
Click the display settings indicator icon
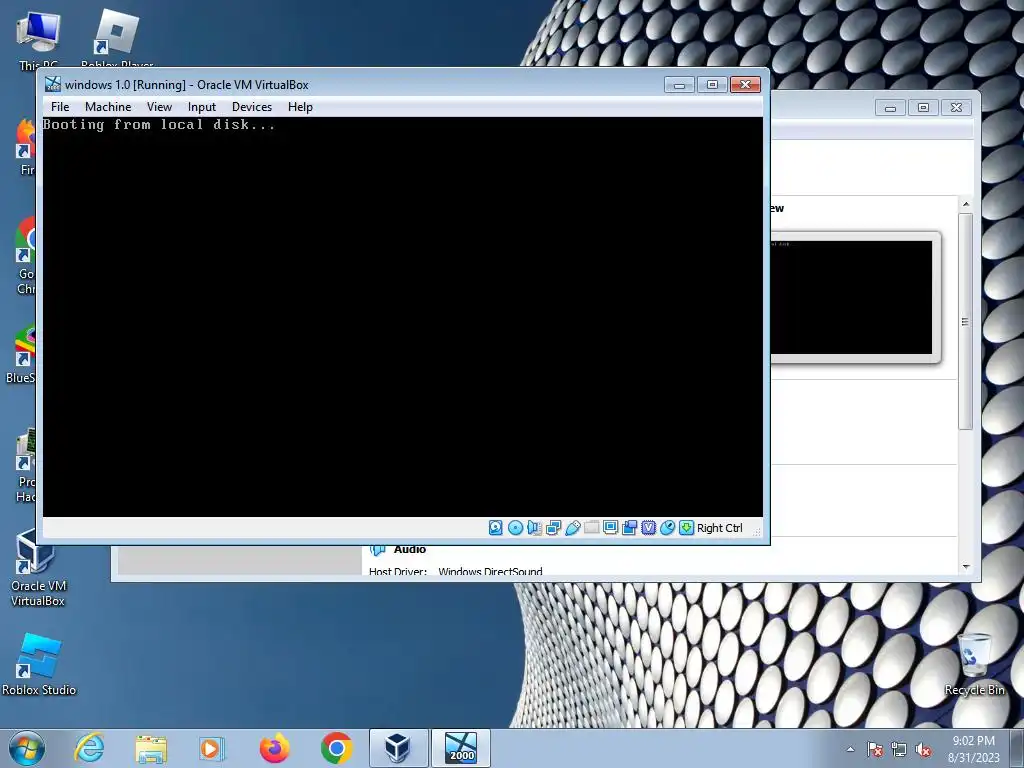(x=611, y=528)
